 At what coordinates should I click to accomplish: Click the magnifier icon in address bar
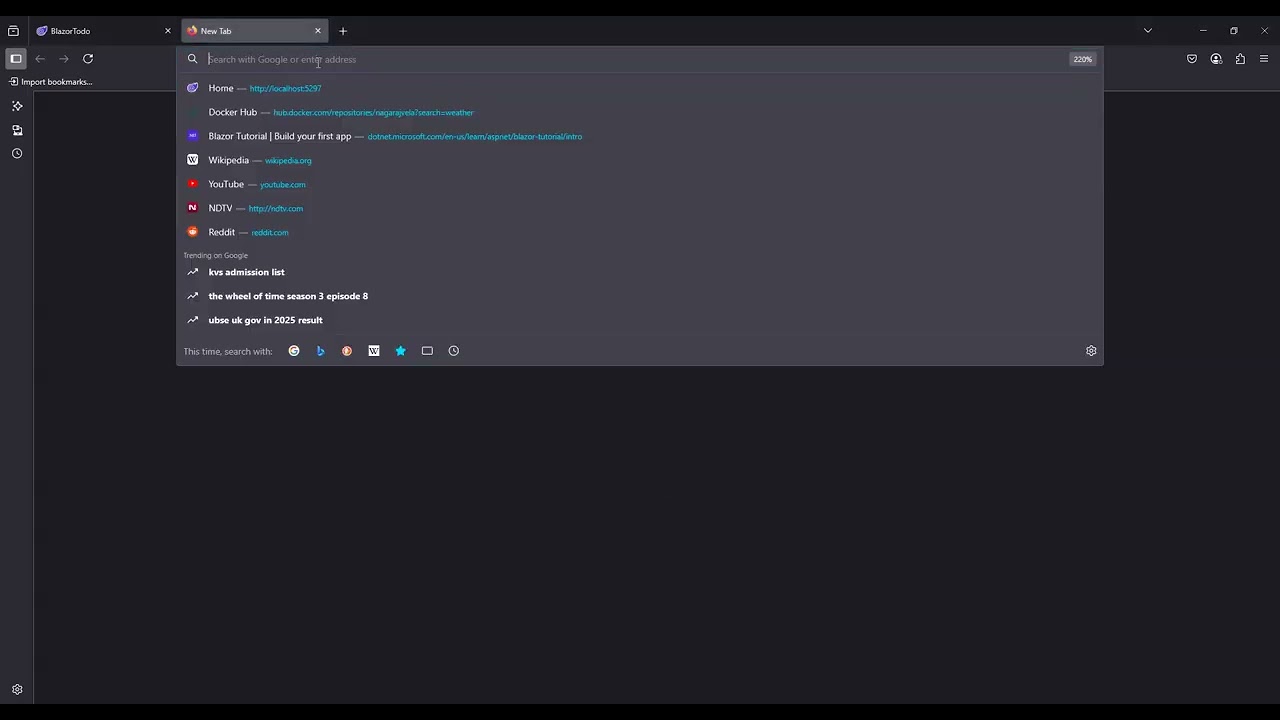point(193,59)
